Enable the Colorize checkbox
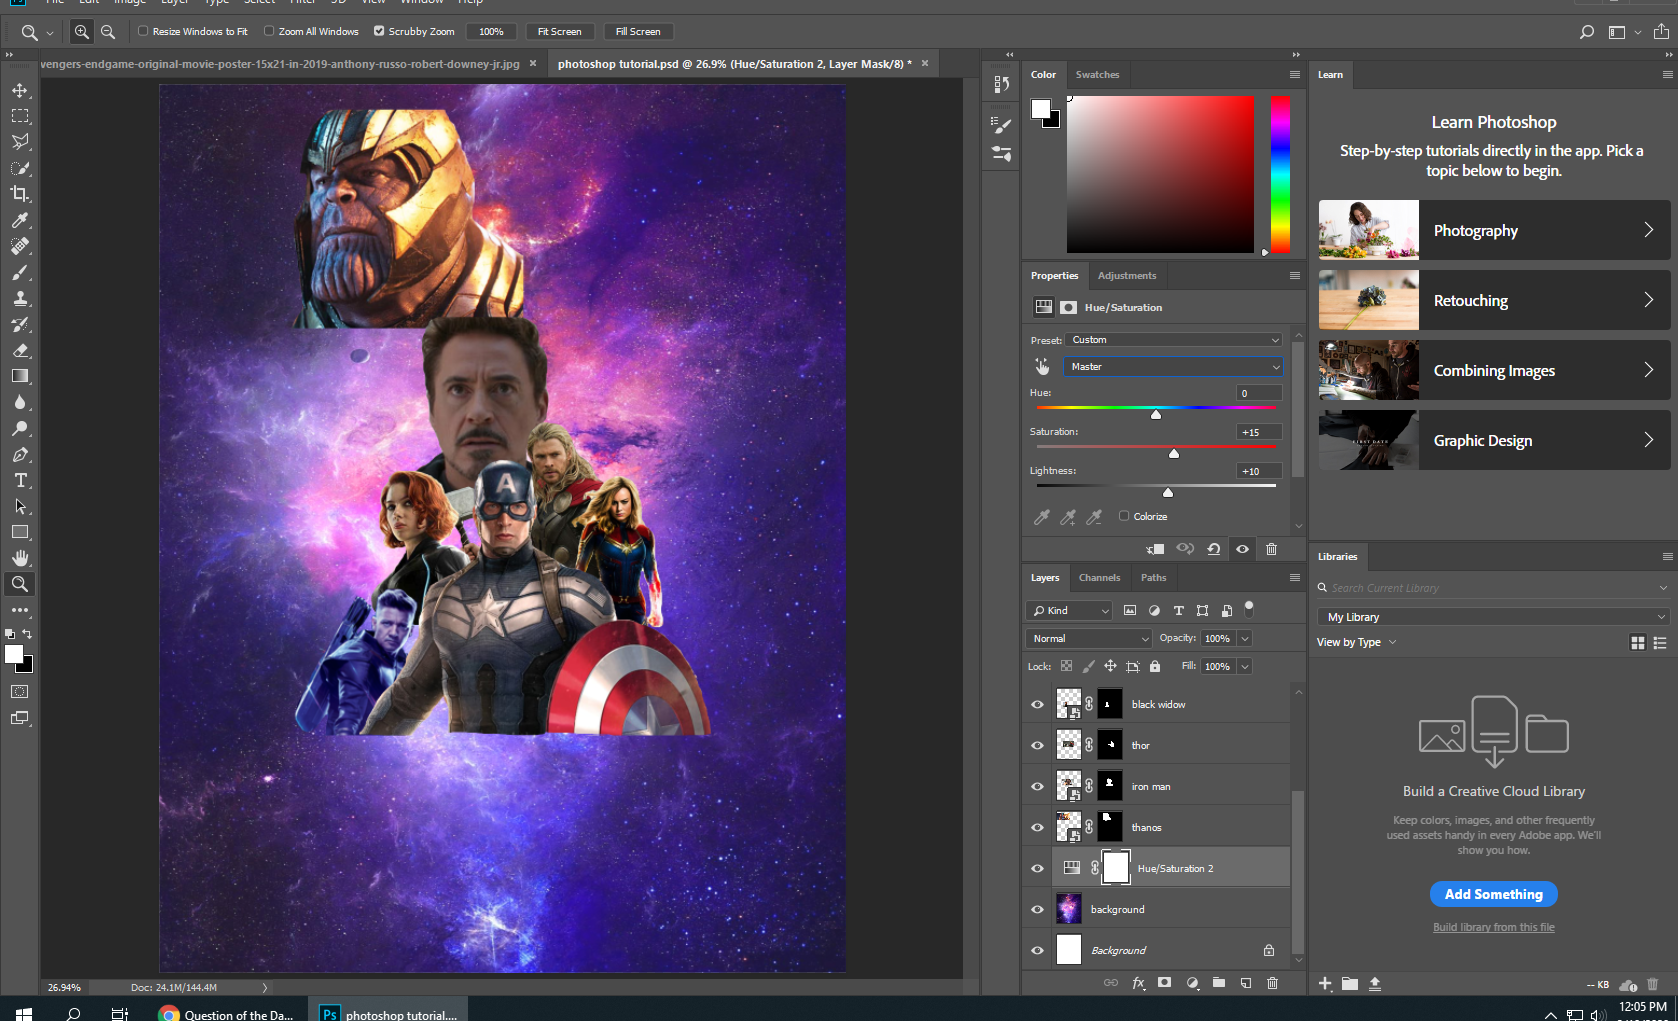The image size is (1678, 1021). (x=1124, y=516)
